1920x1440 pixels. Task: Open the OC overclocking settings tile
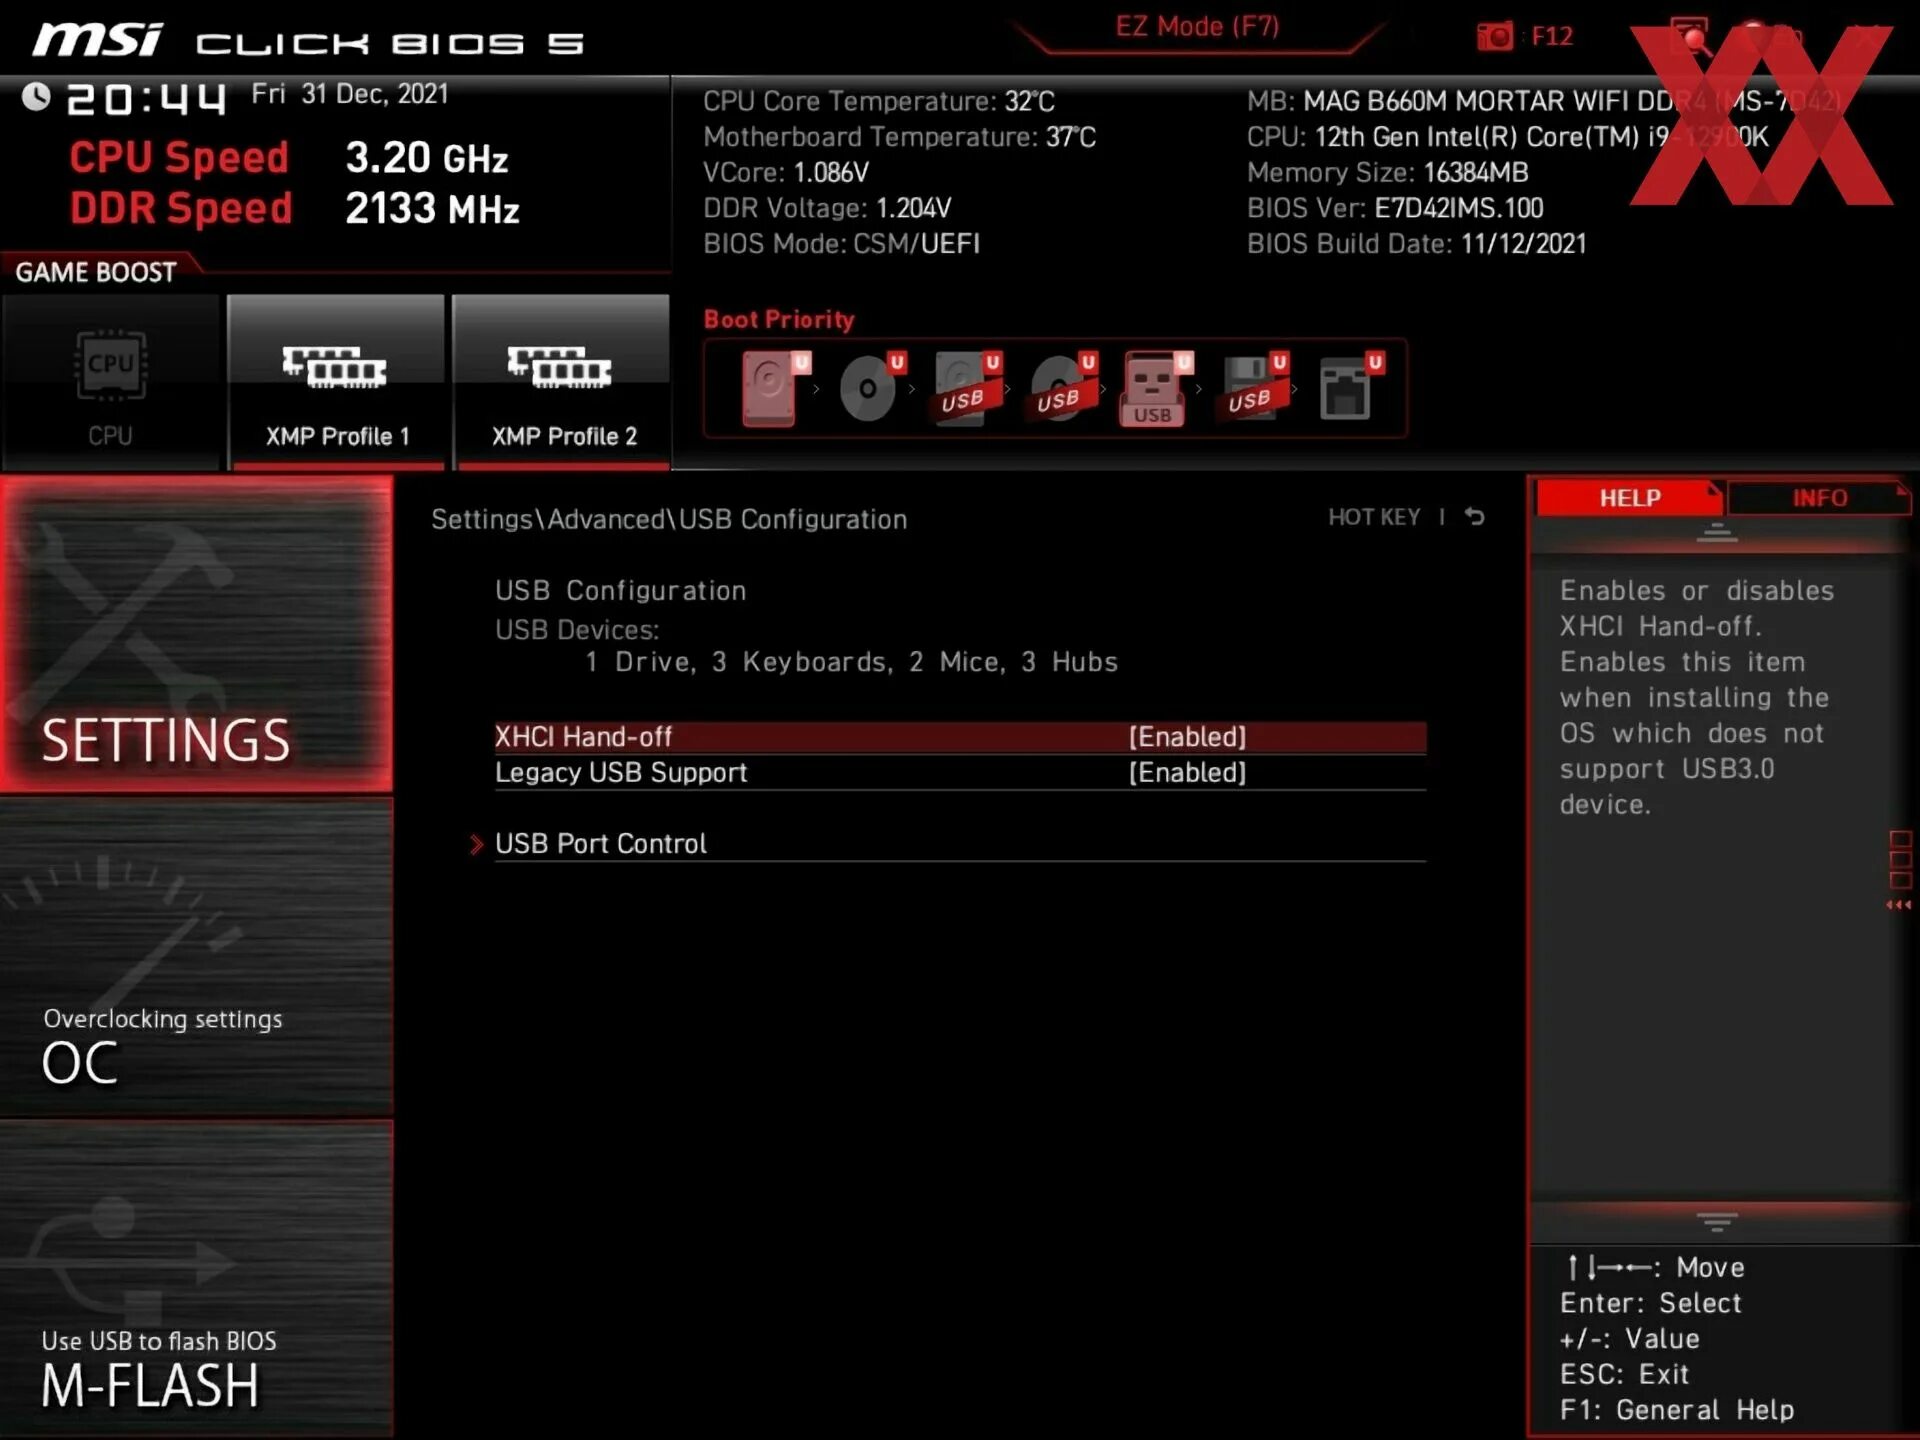tap(196, 958)
